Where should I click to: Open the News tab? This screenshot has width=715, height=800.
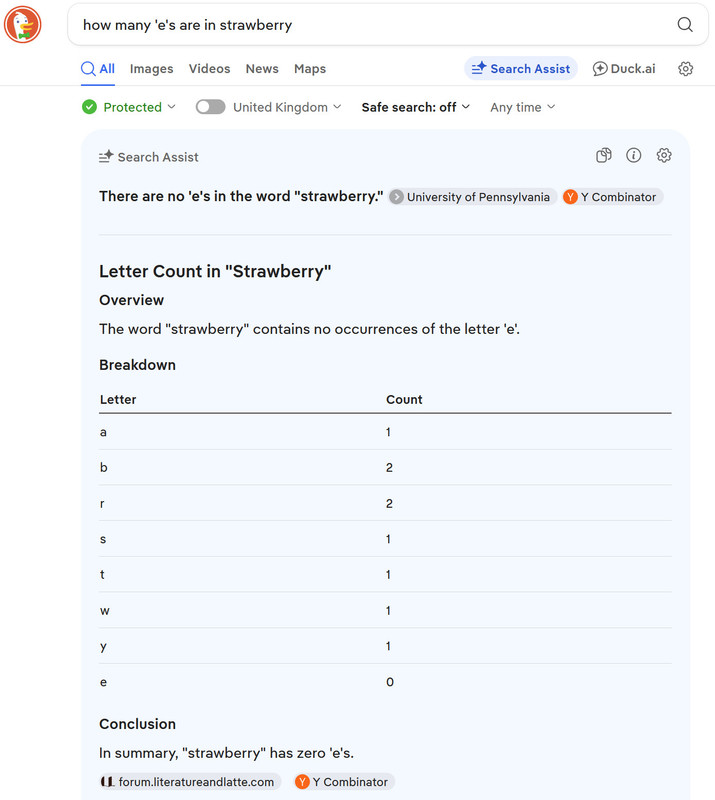coord(262,68)
